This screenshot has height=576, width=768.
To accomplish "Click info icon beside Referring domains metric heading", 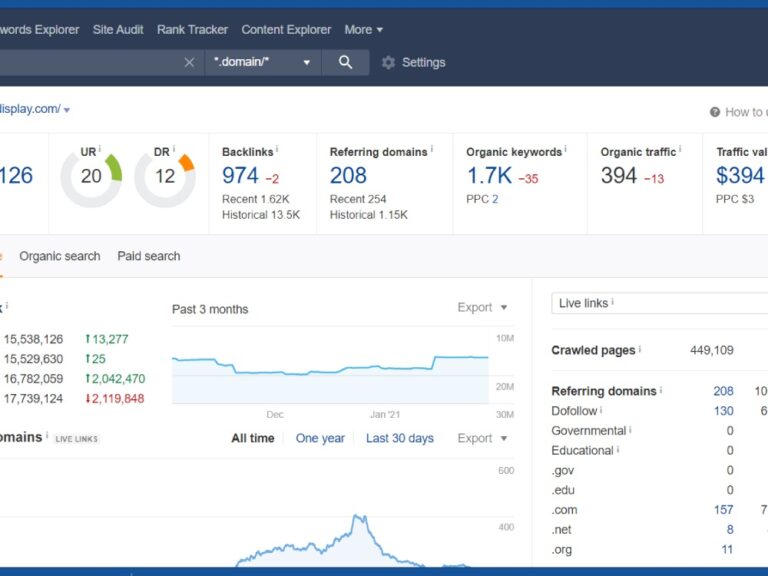I will tap(432, 148).
